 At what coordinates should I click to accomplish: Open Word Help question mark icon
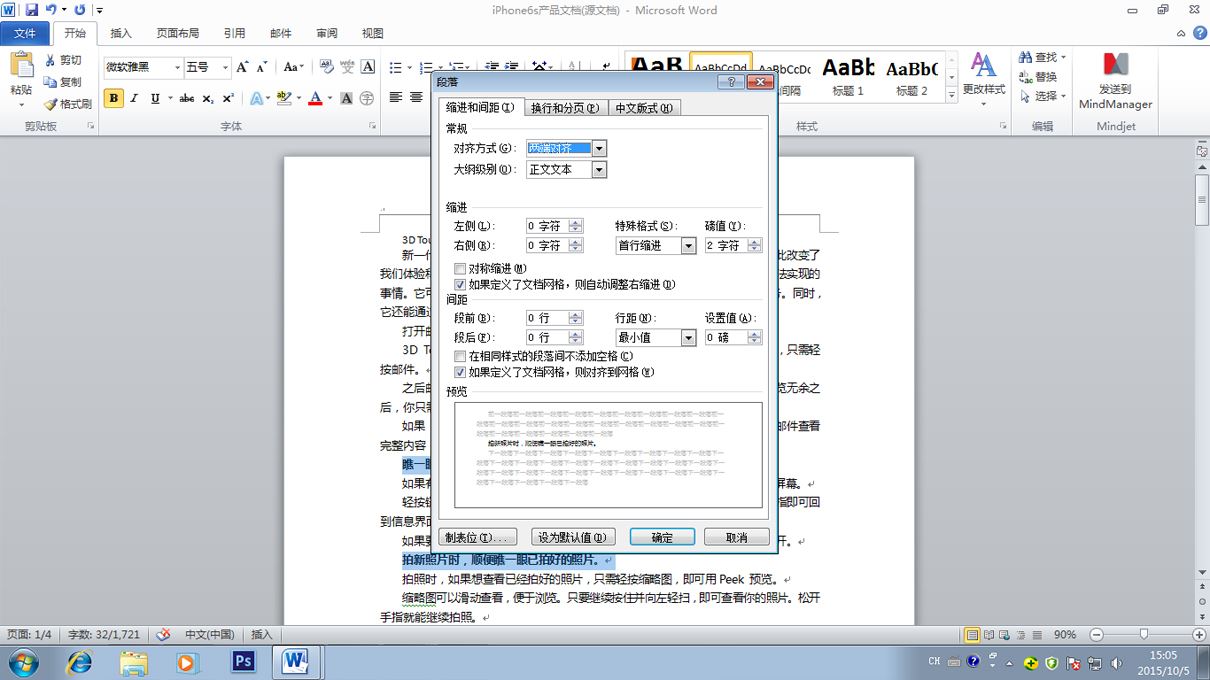point(1198,33)
